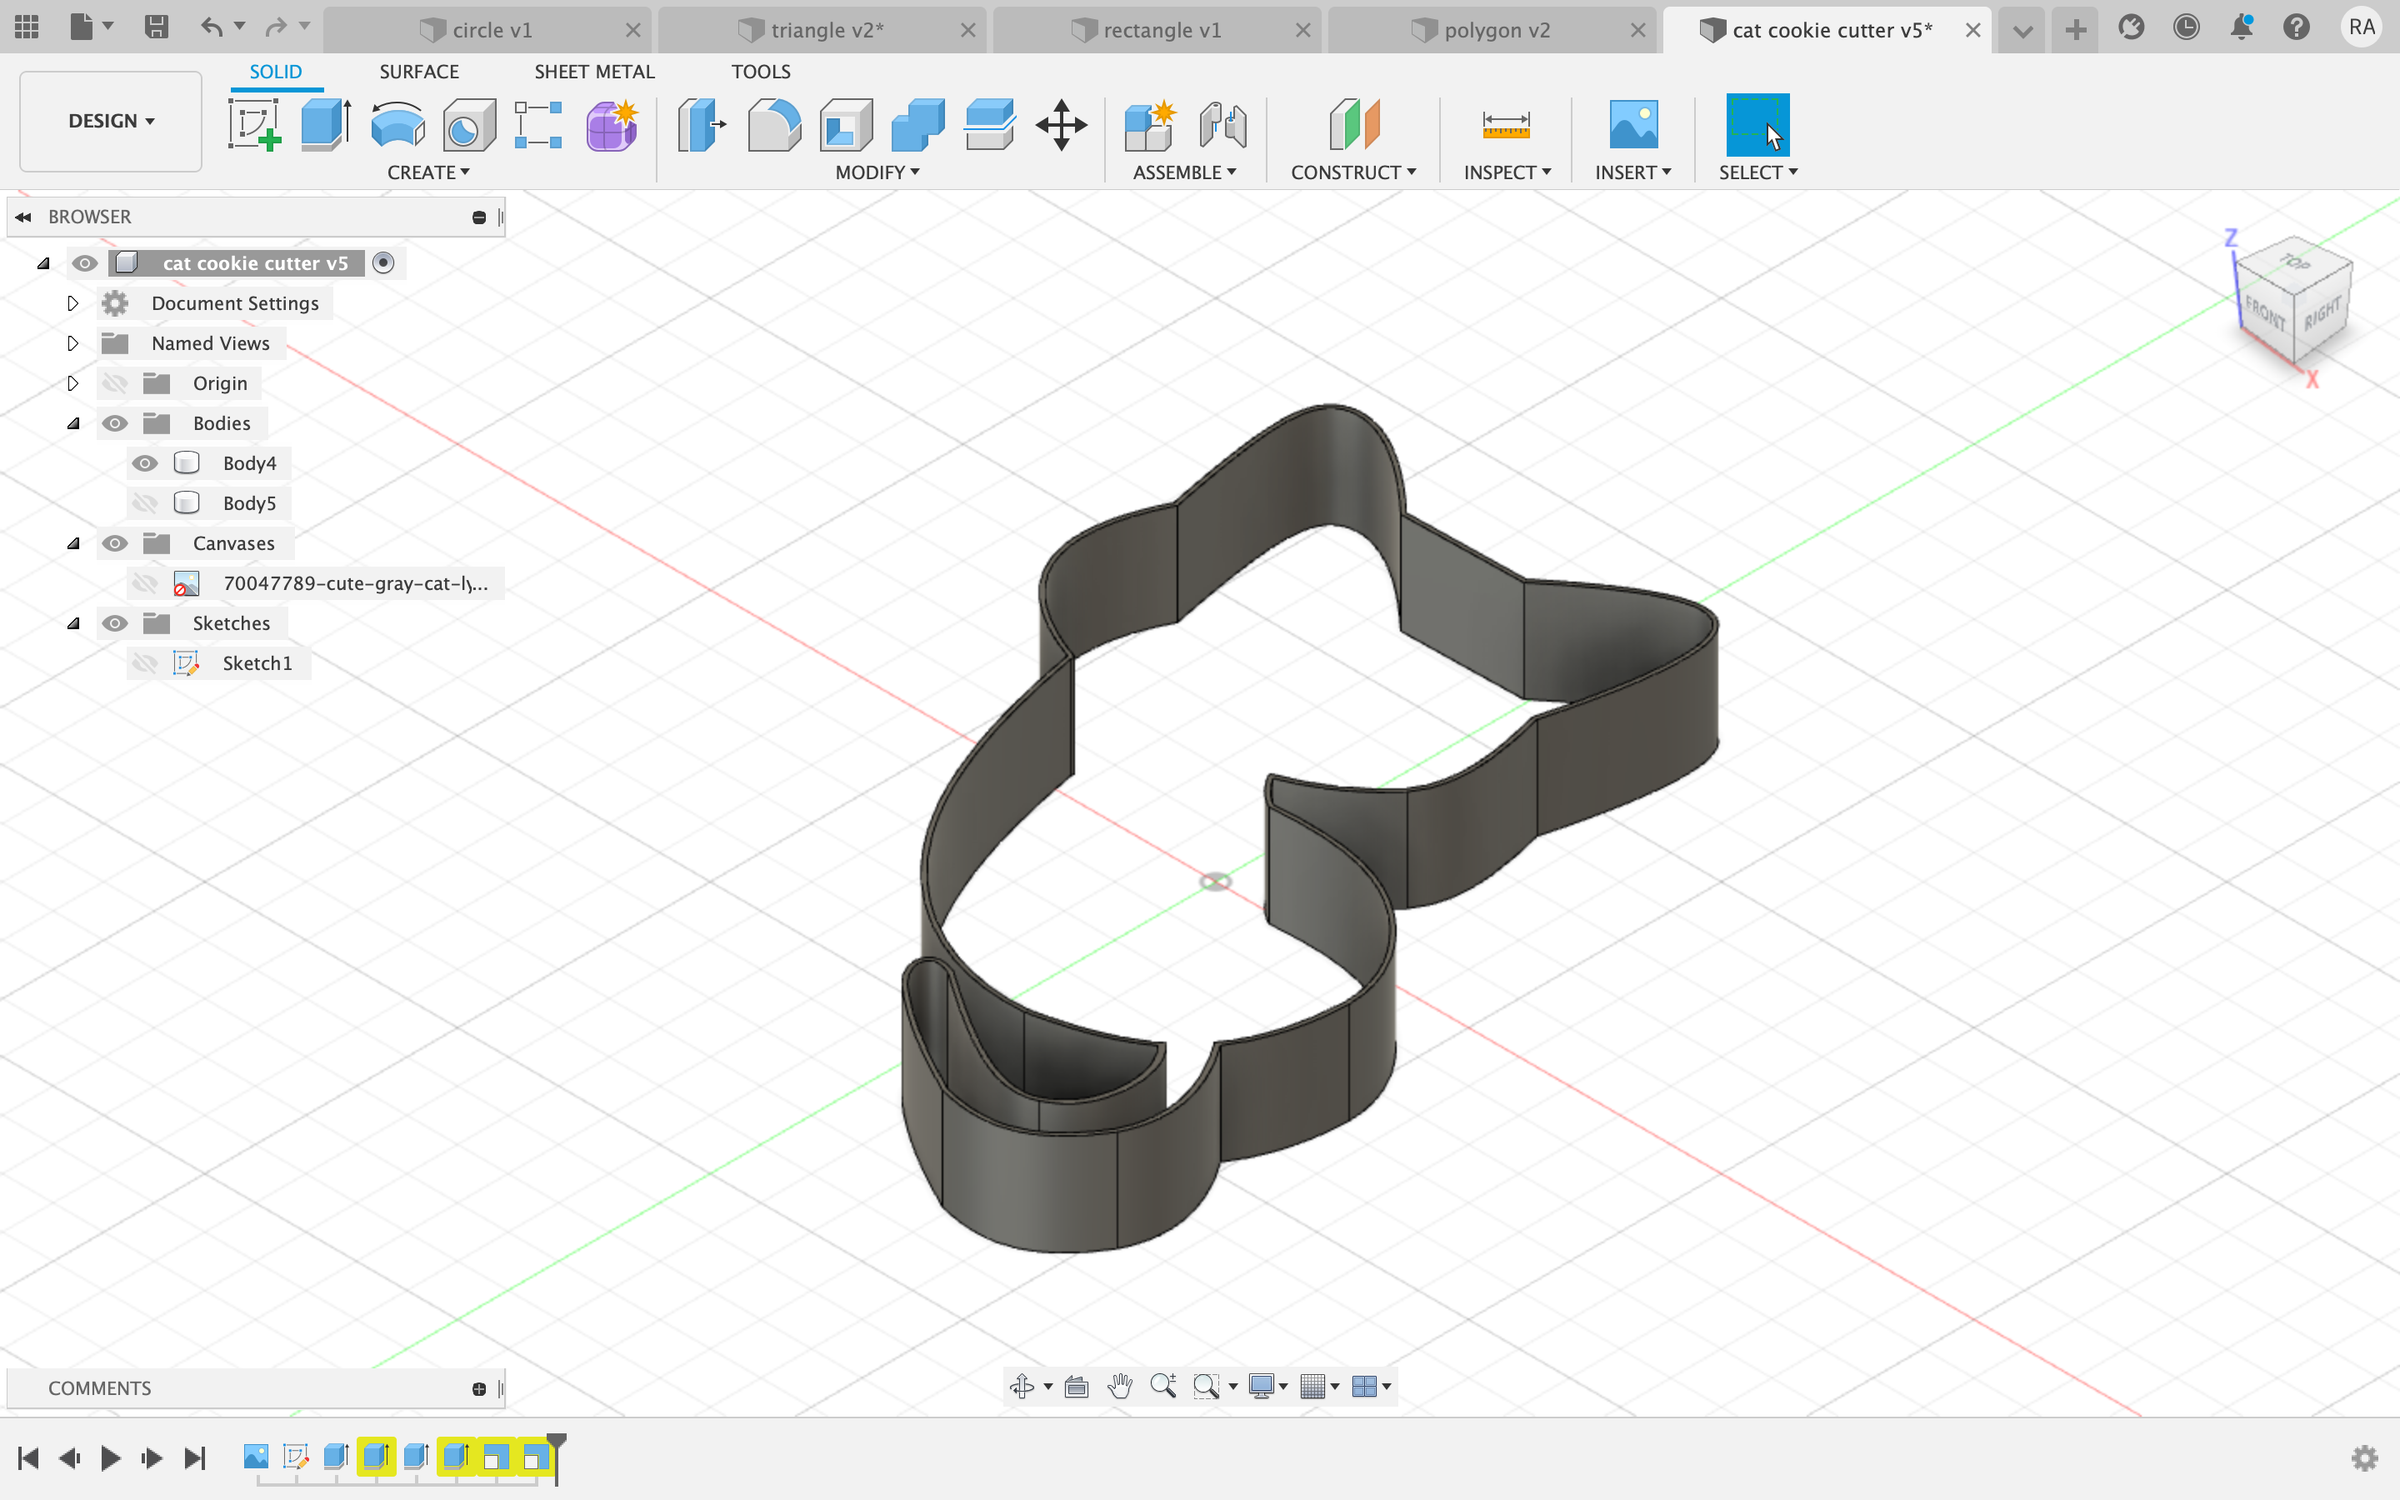Viewport: 2400px width, 1500px height.
Task: Show Body5 using its eye icon
Action: (145, 503)
